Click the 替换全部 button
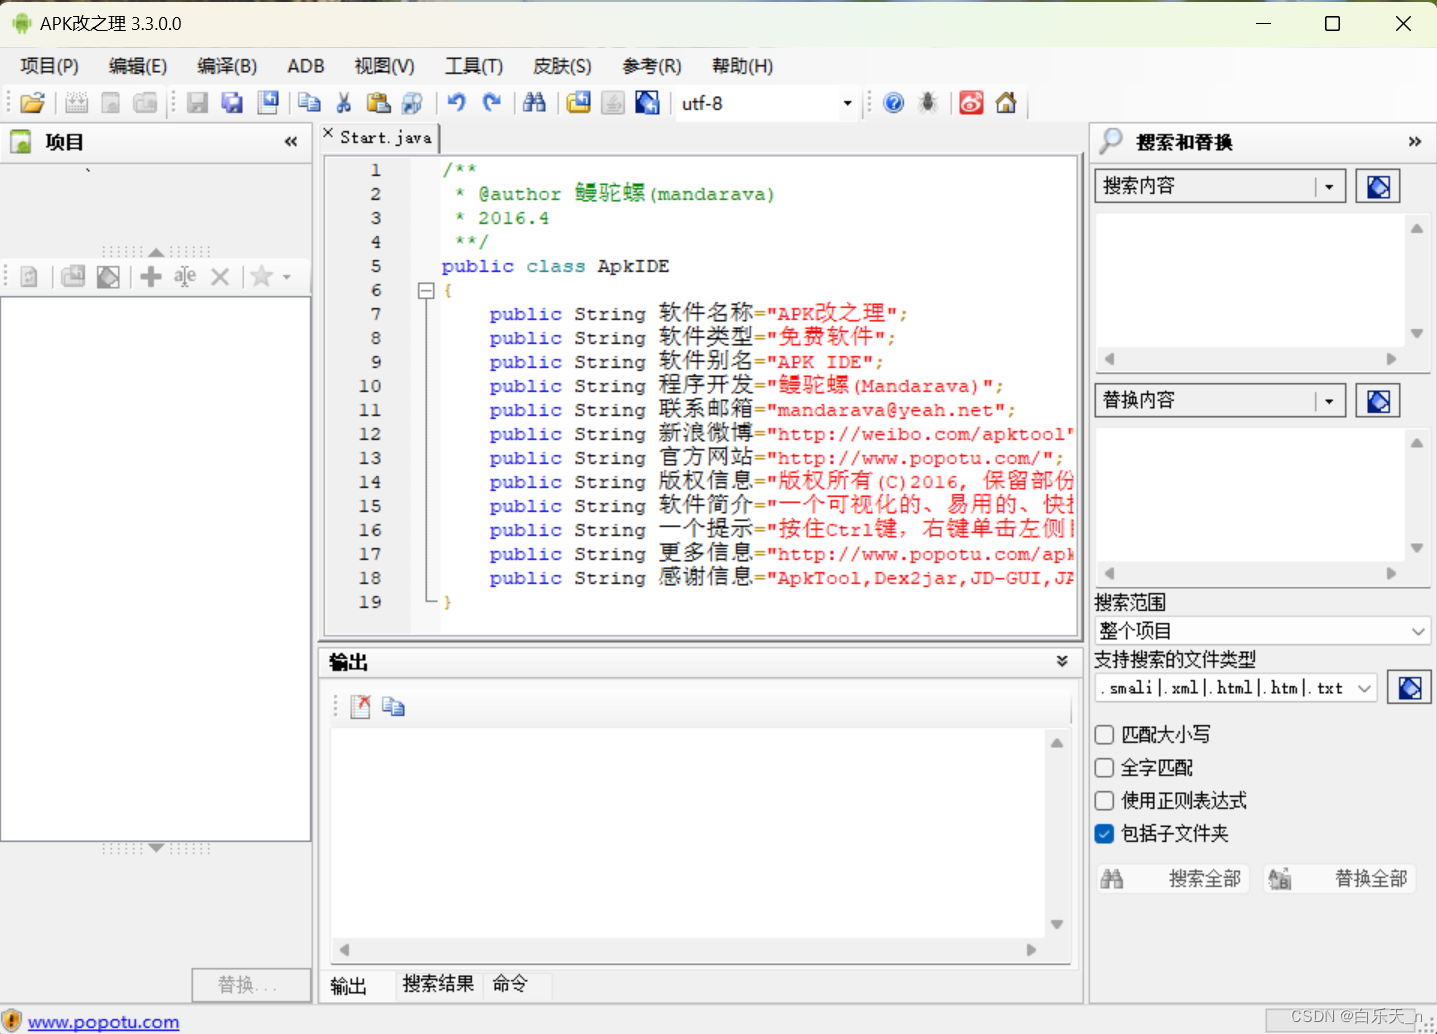 point(1339,879)
